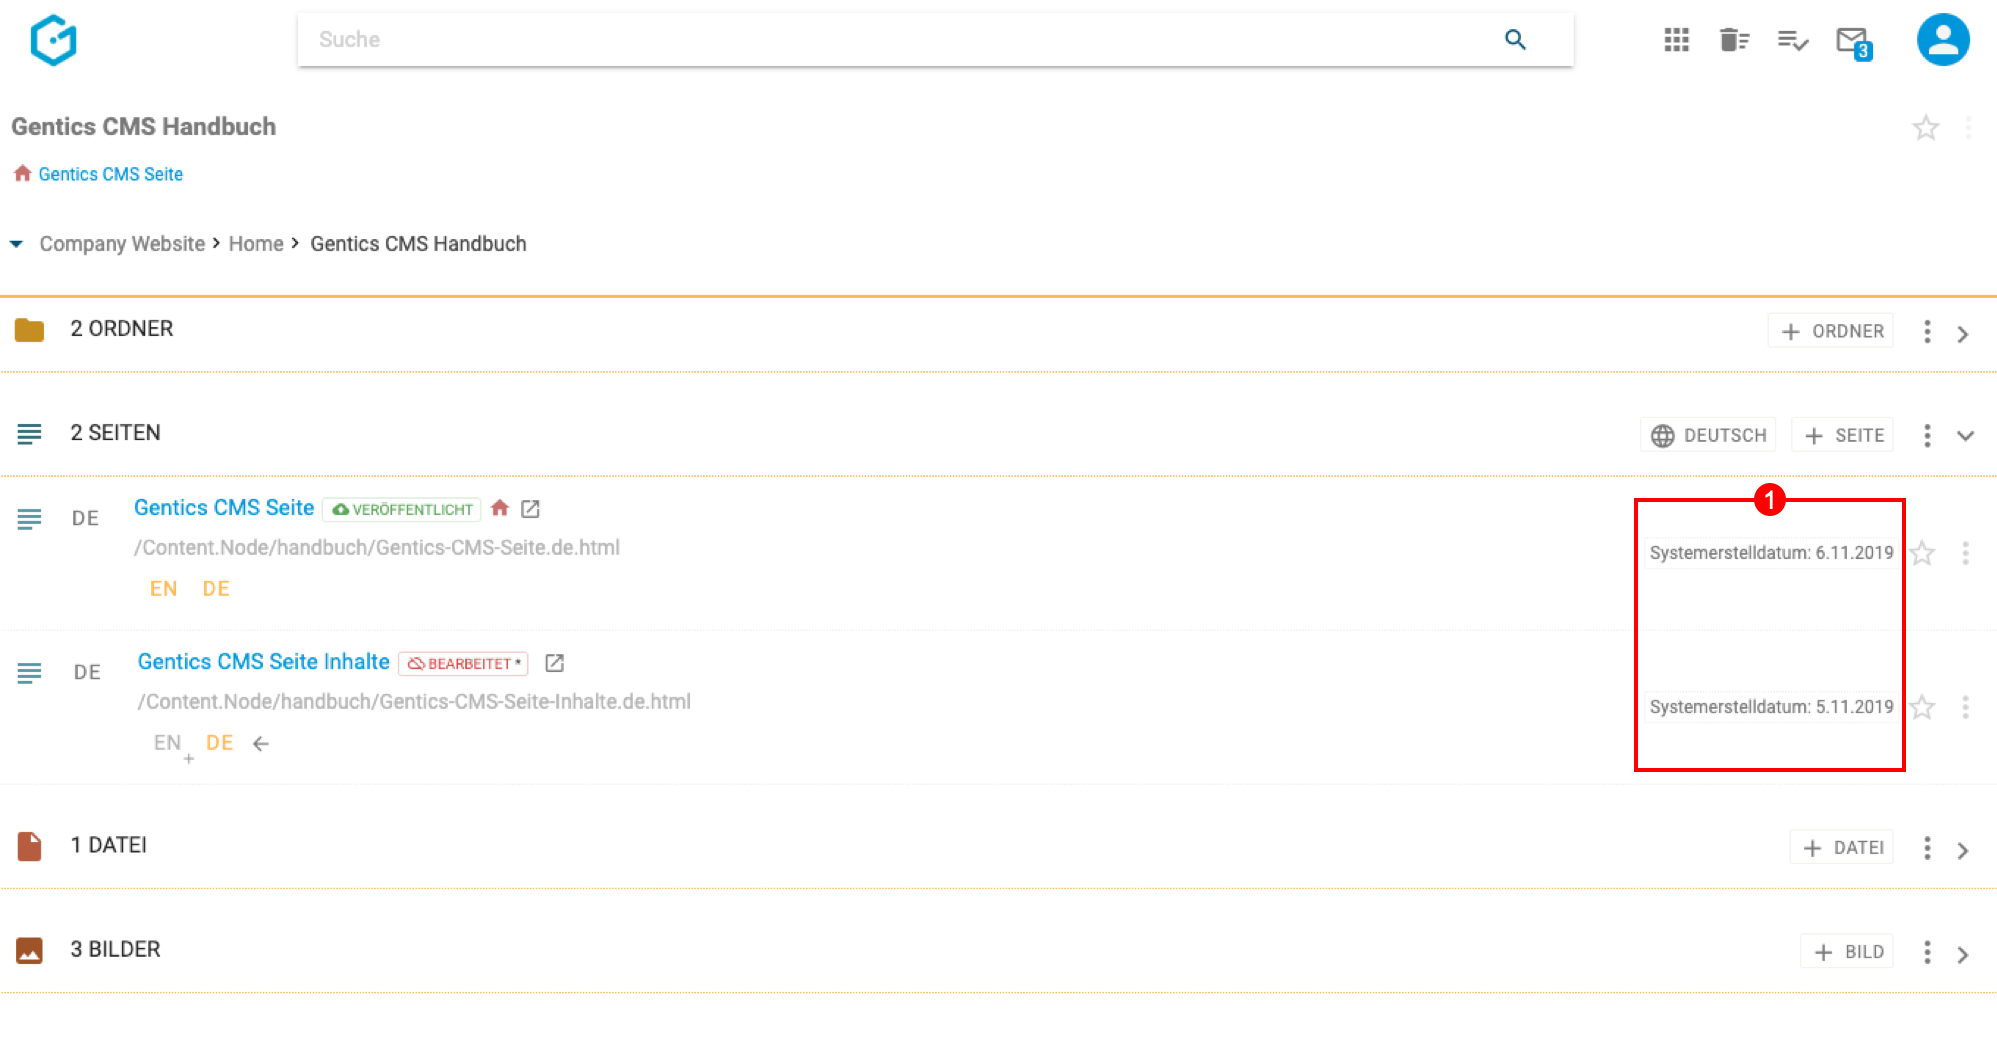Expand the 1 Datei list
Viewport: 1997px width, 1050px height.
[1963, 851]
